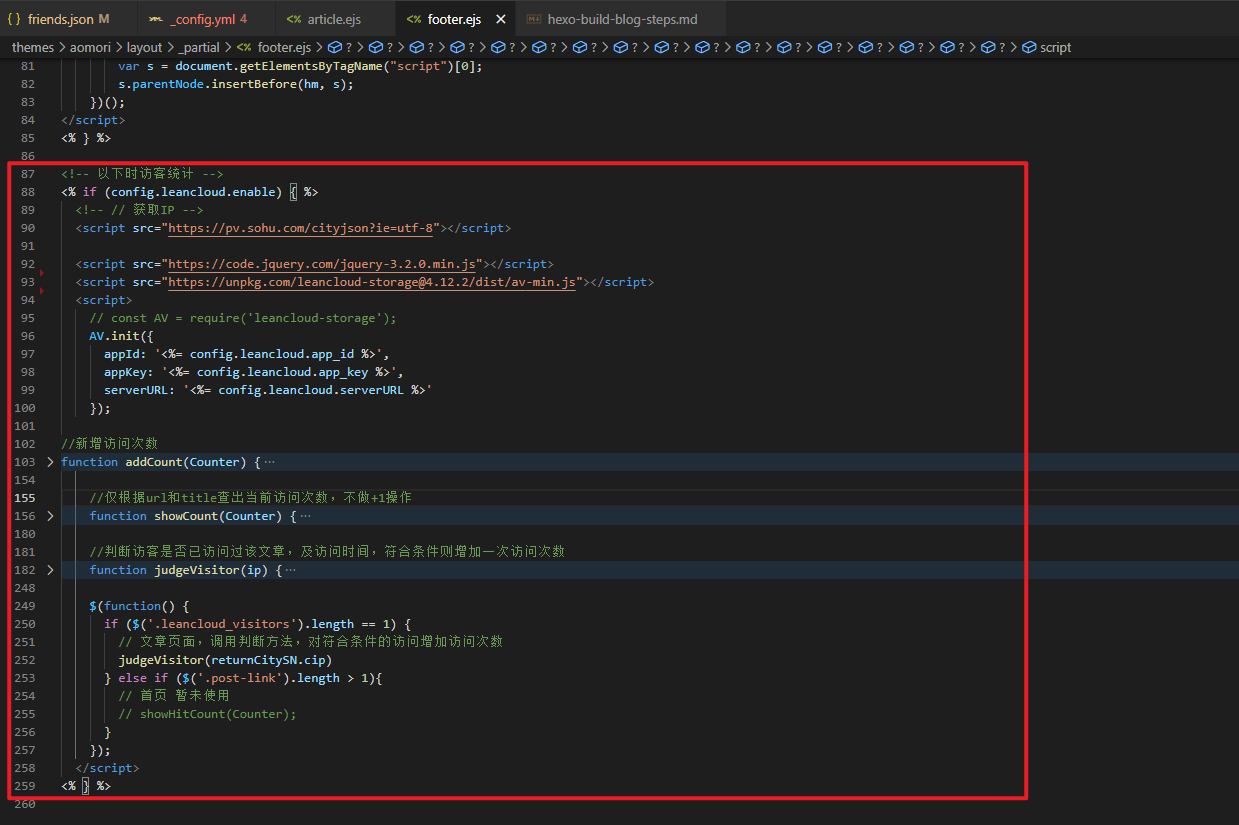Close the footer.ejs editor tab
The width and height of the screenshot is (1239, 825).
click(x=500, y=19)
